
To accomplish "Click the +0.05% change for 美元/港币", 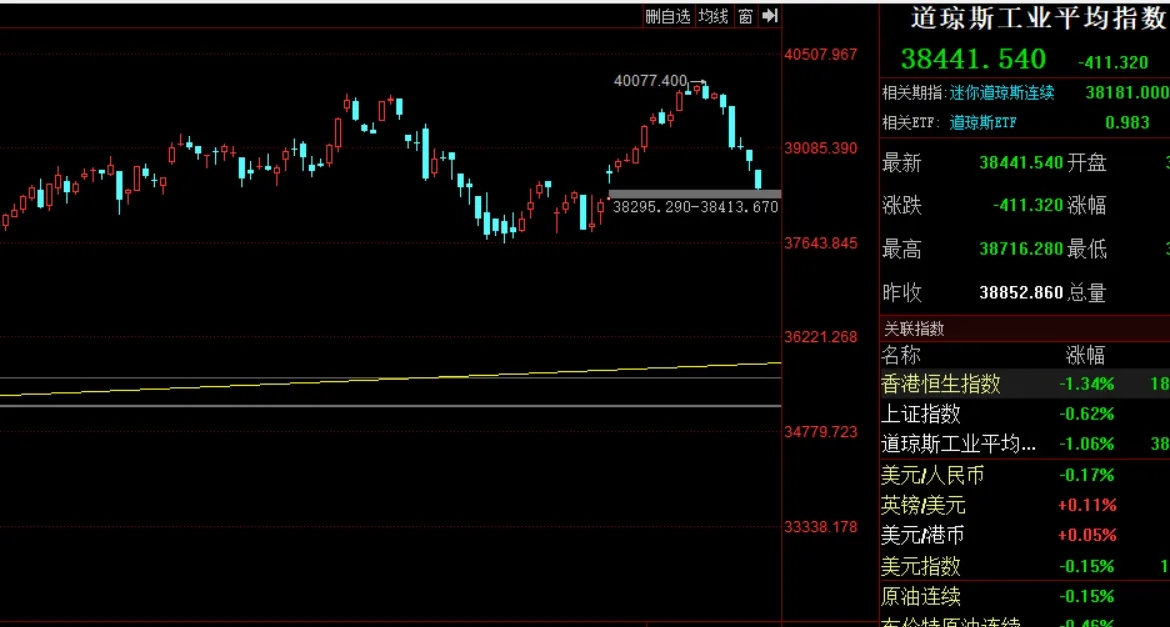I will 1086,535.
